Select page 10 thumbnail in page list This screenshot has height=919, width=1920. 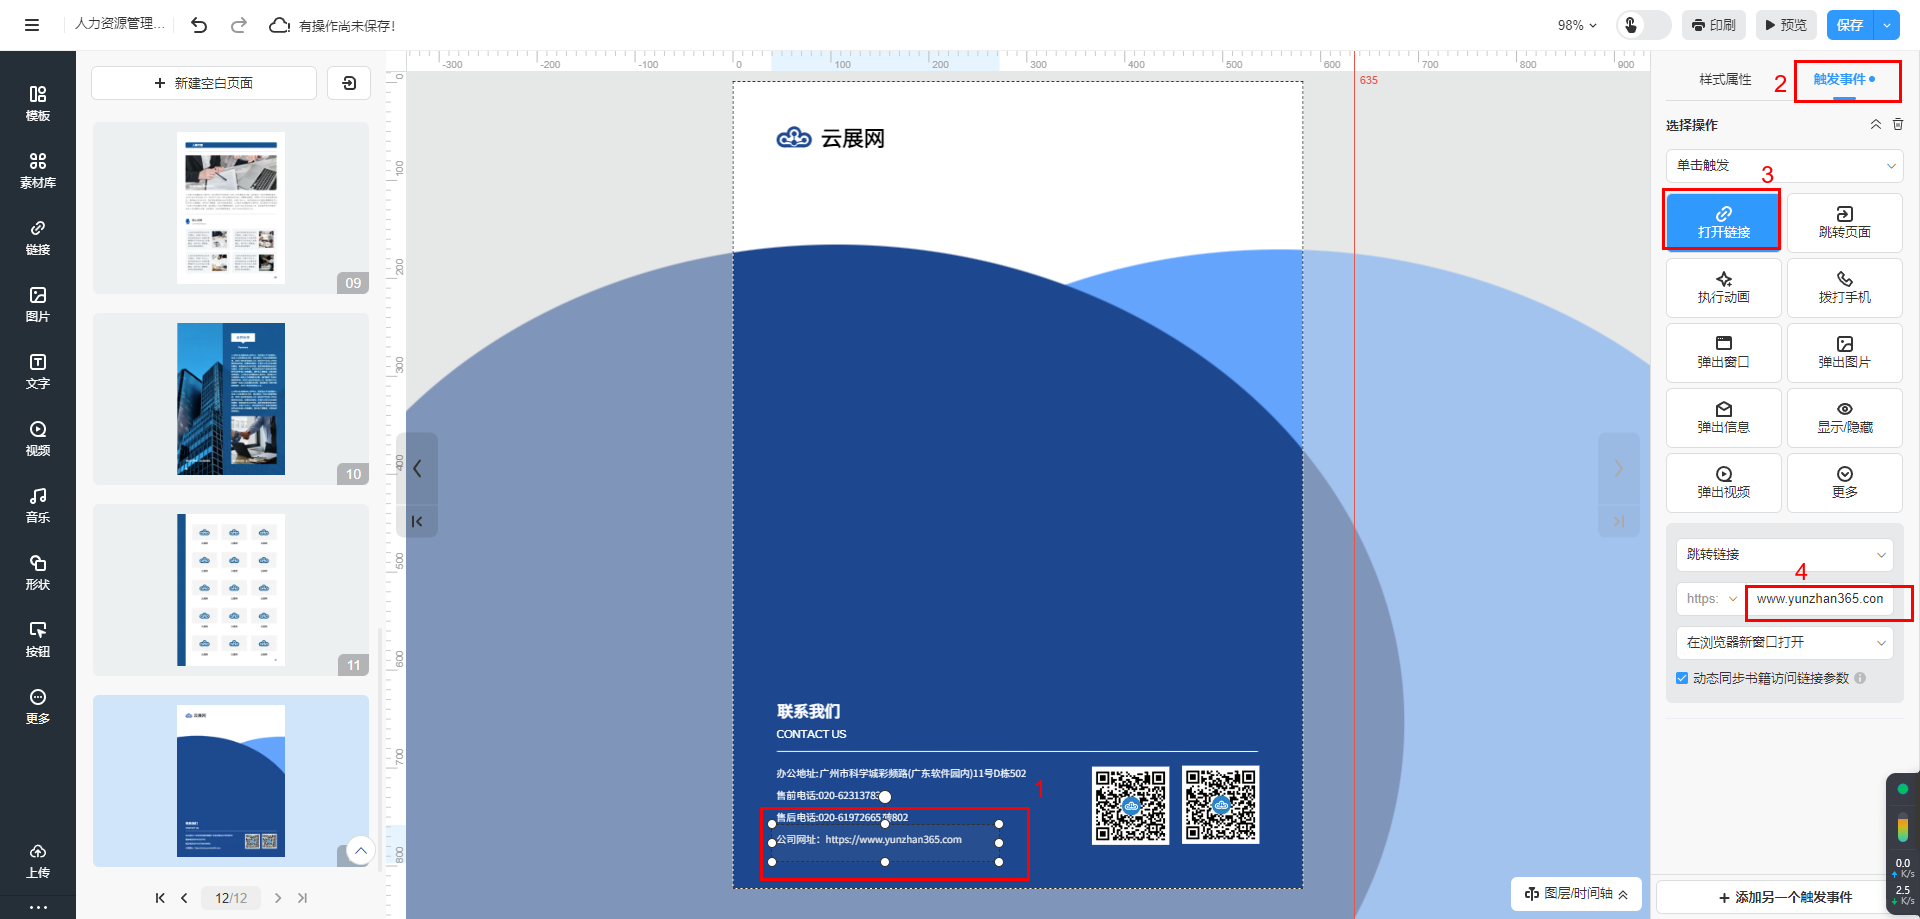coord(231,399)
